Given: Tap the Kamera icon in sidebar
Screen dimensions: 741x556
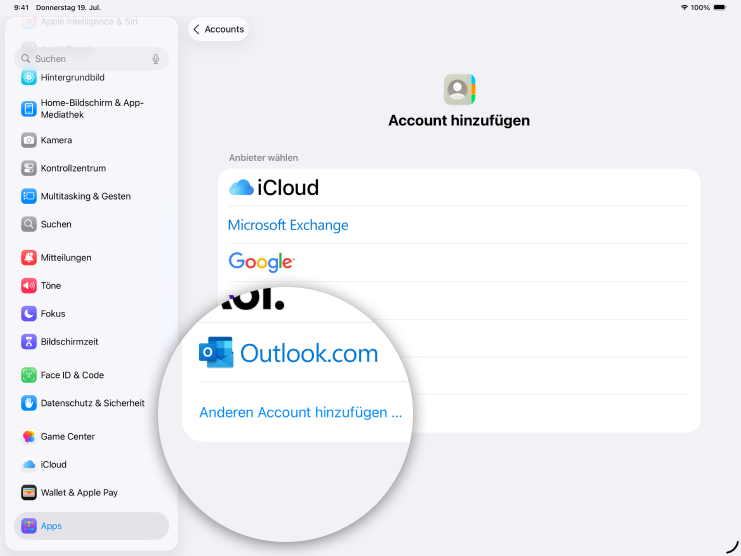Looking at the screenshot, I should pos(29,140).
